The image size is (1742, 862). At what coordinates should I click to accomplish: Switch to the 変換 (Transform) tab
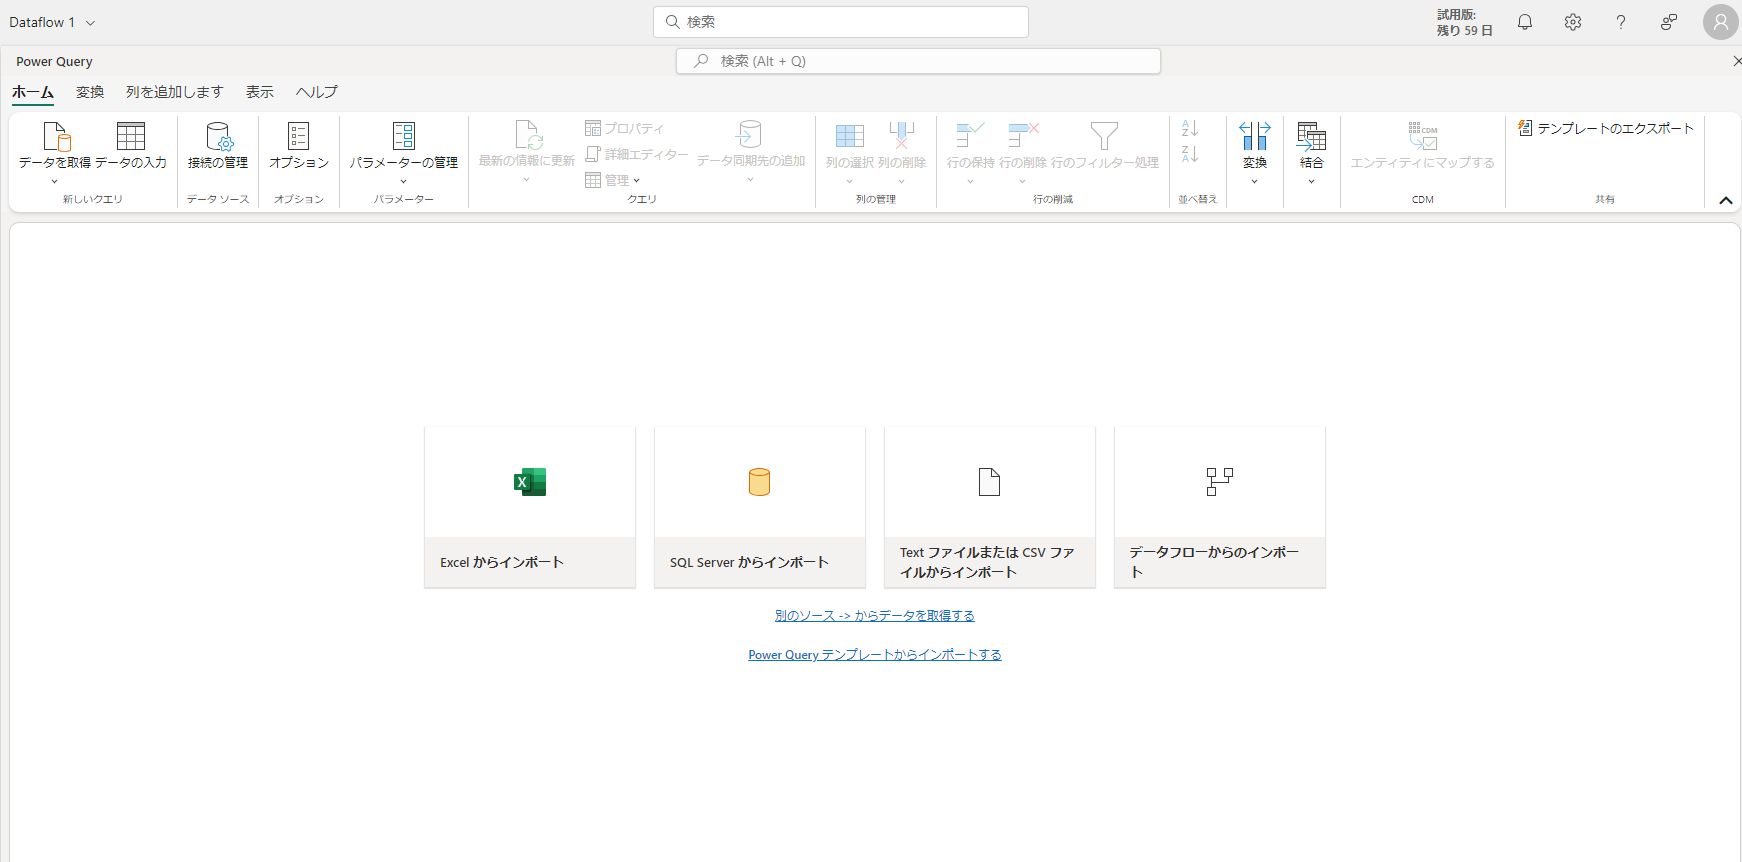click(x=90, y=92)
